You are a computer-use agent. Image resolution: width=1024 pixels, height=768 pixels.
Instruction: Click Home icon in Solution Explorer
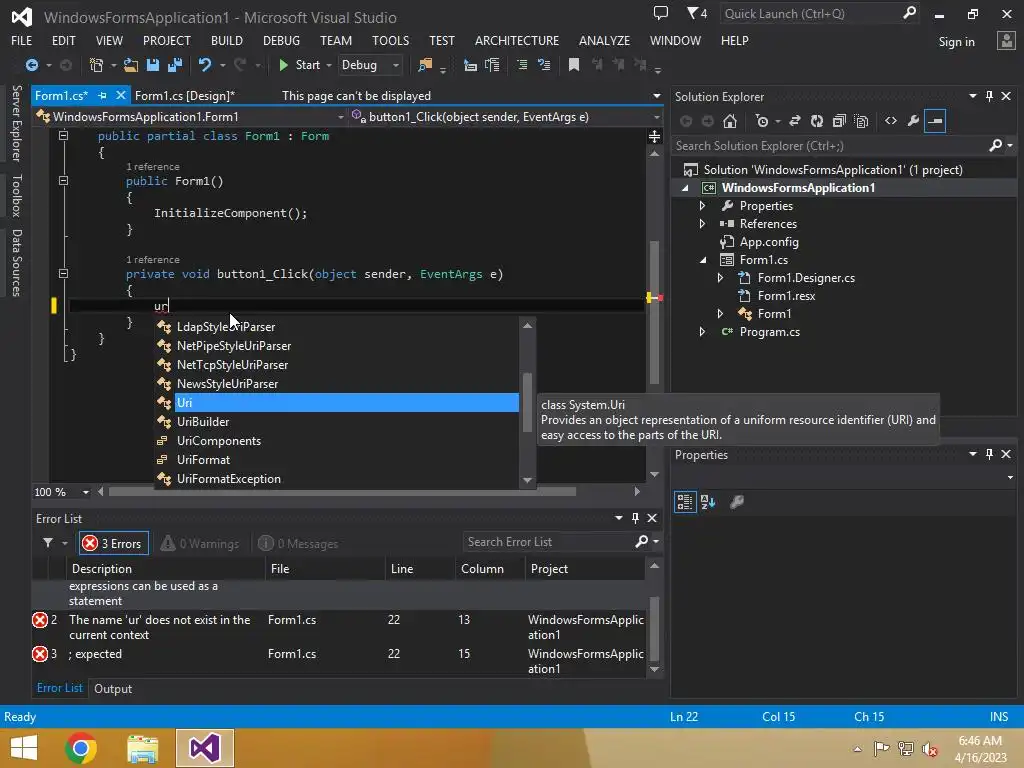click(730, 121)
